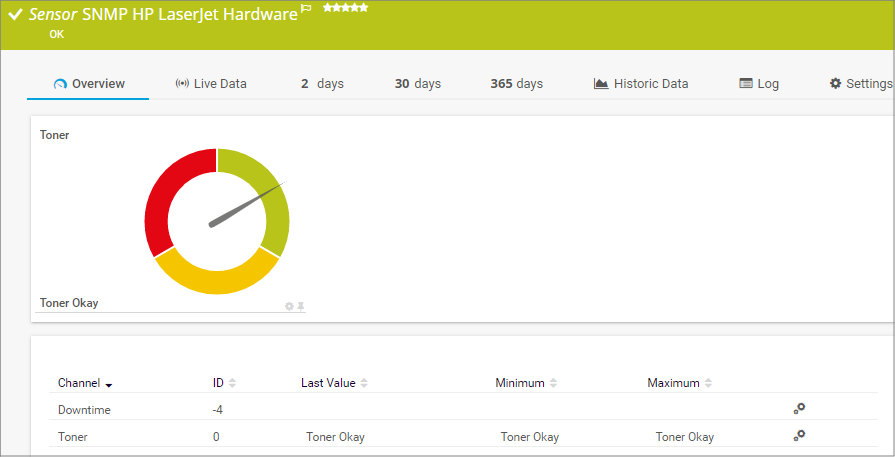The height and width of the screenshot is (457, 895).
Task: Click the Toner gauge needle
Action: 246,205
